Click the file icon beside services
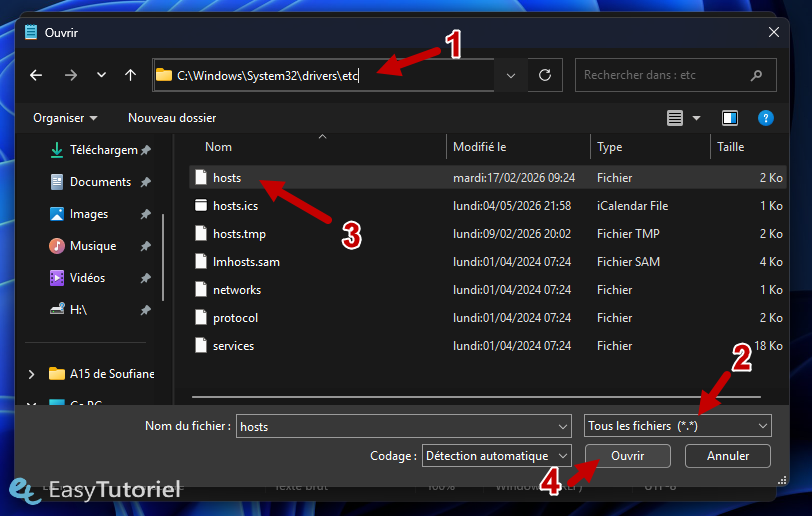Screen dimensions: 812x516 201,346
